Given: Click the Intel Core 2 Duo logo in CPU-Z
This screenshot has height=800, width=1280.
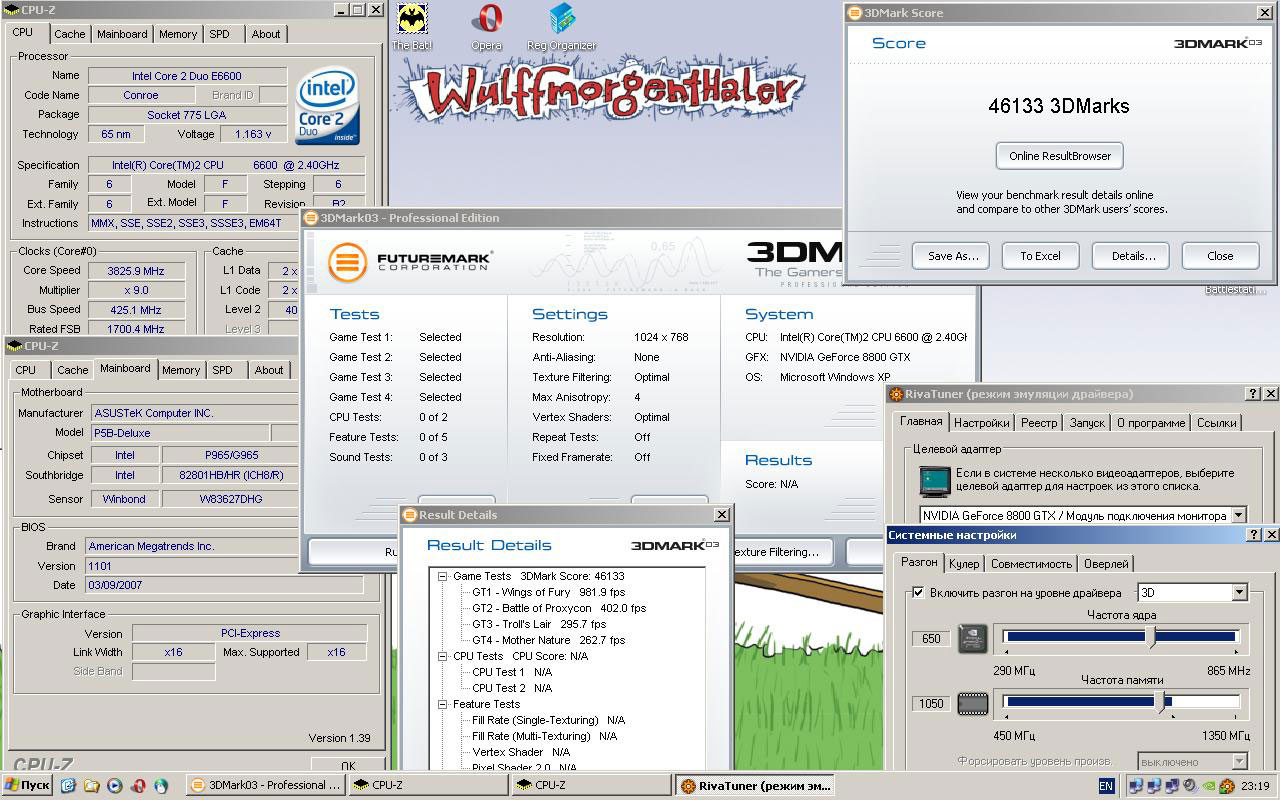Looking at the screenshot, I should [328, 105].
